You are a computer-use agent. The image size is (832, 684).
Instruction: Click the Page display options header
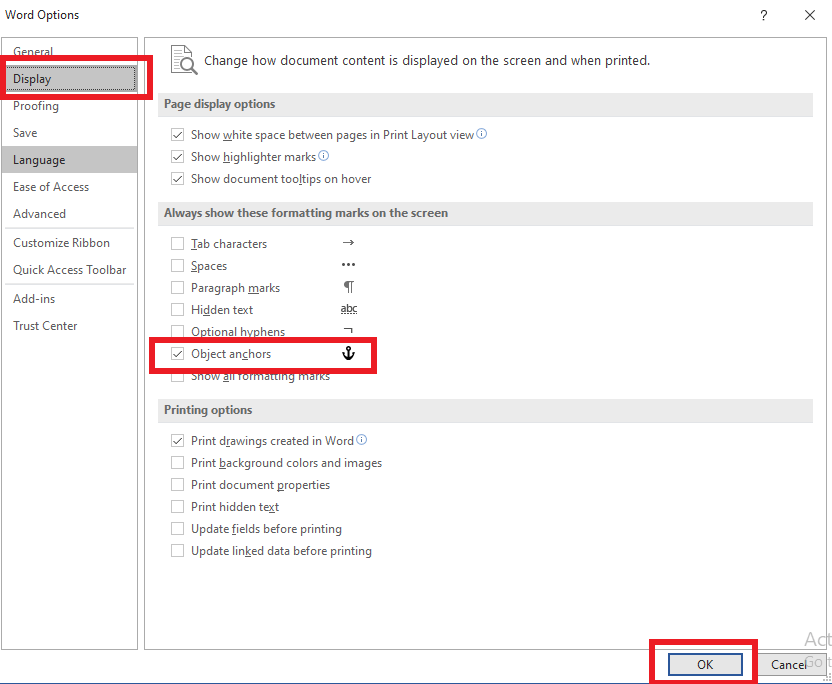[x=485, y=104]
